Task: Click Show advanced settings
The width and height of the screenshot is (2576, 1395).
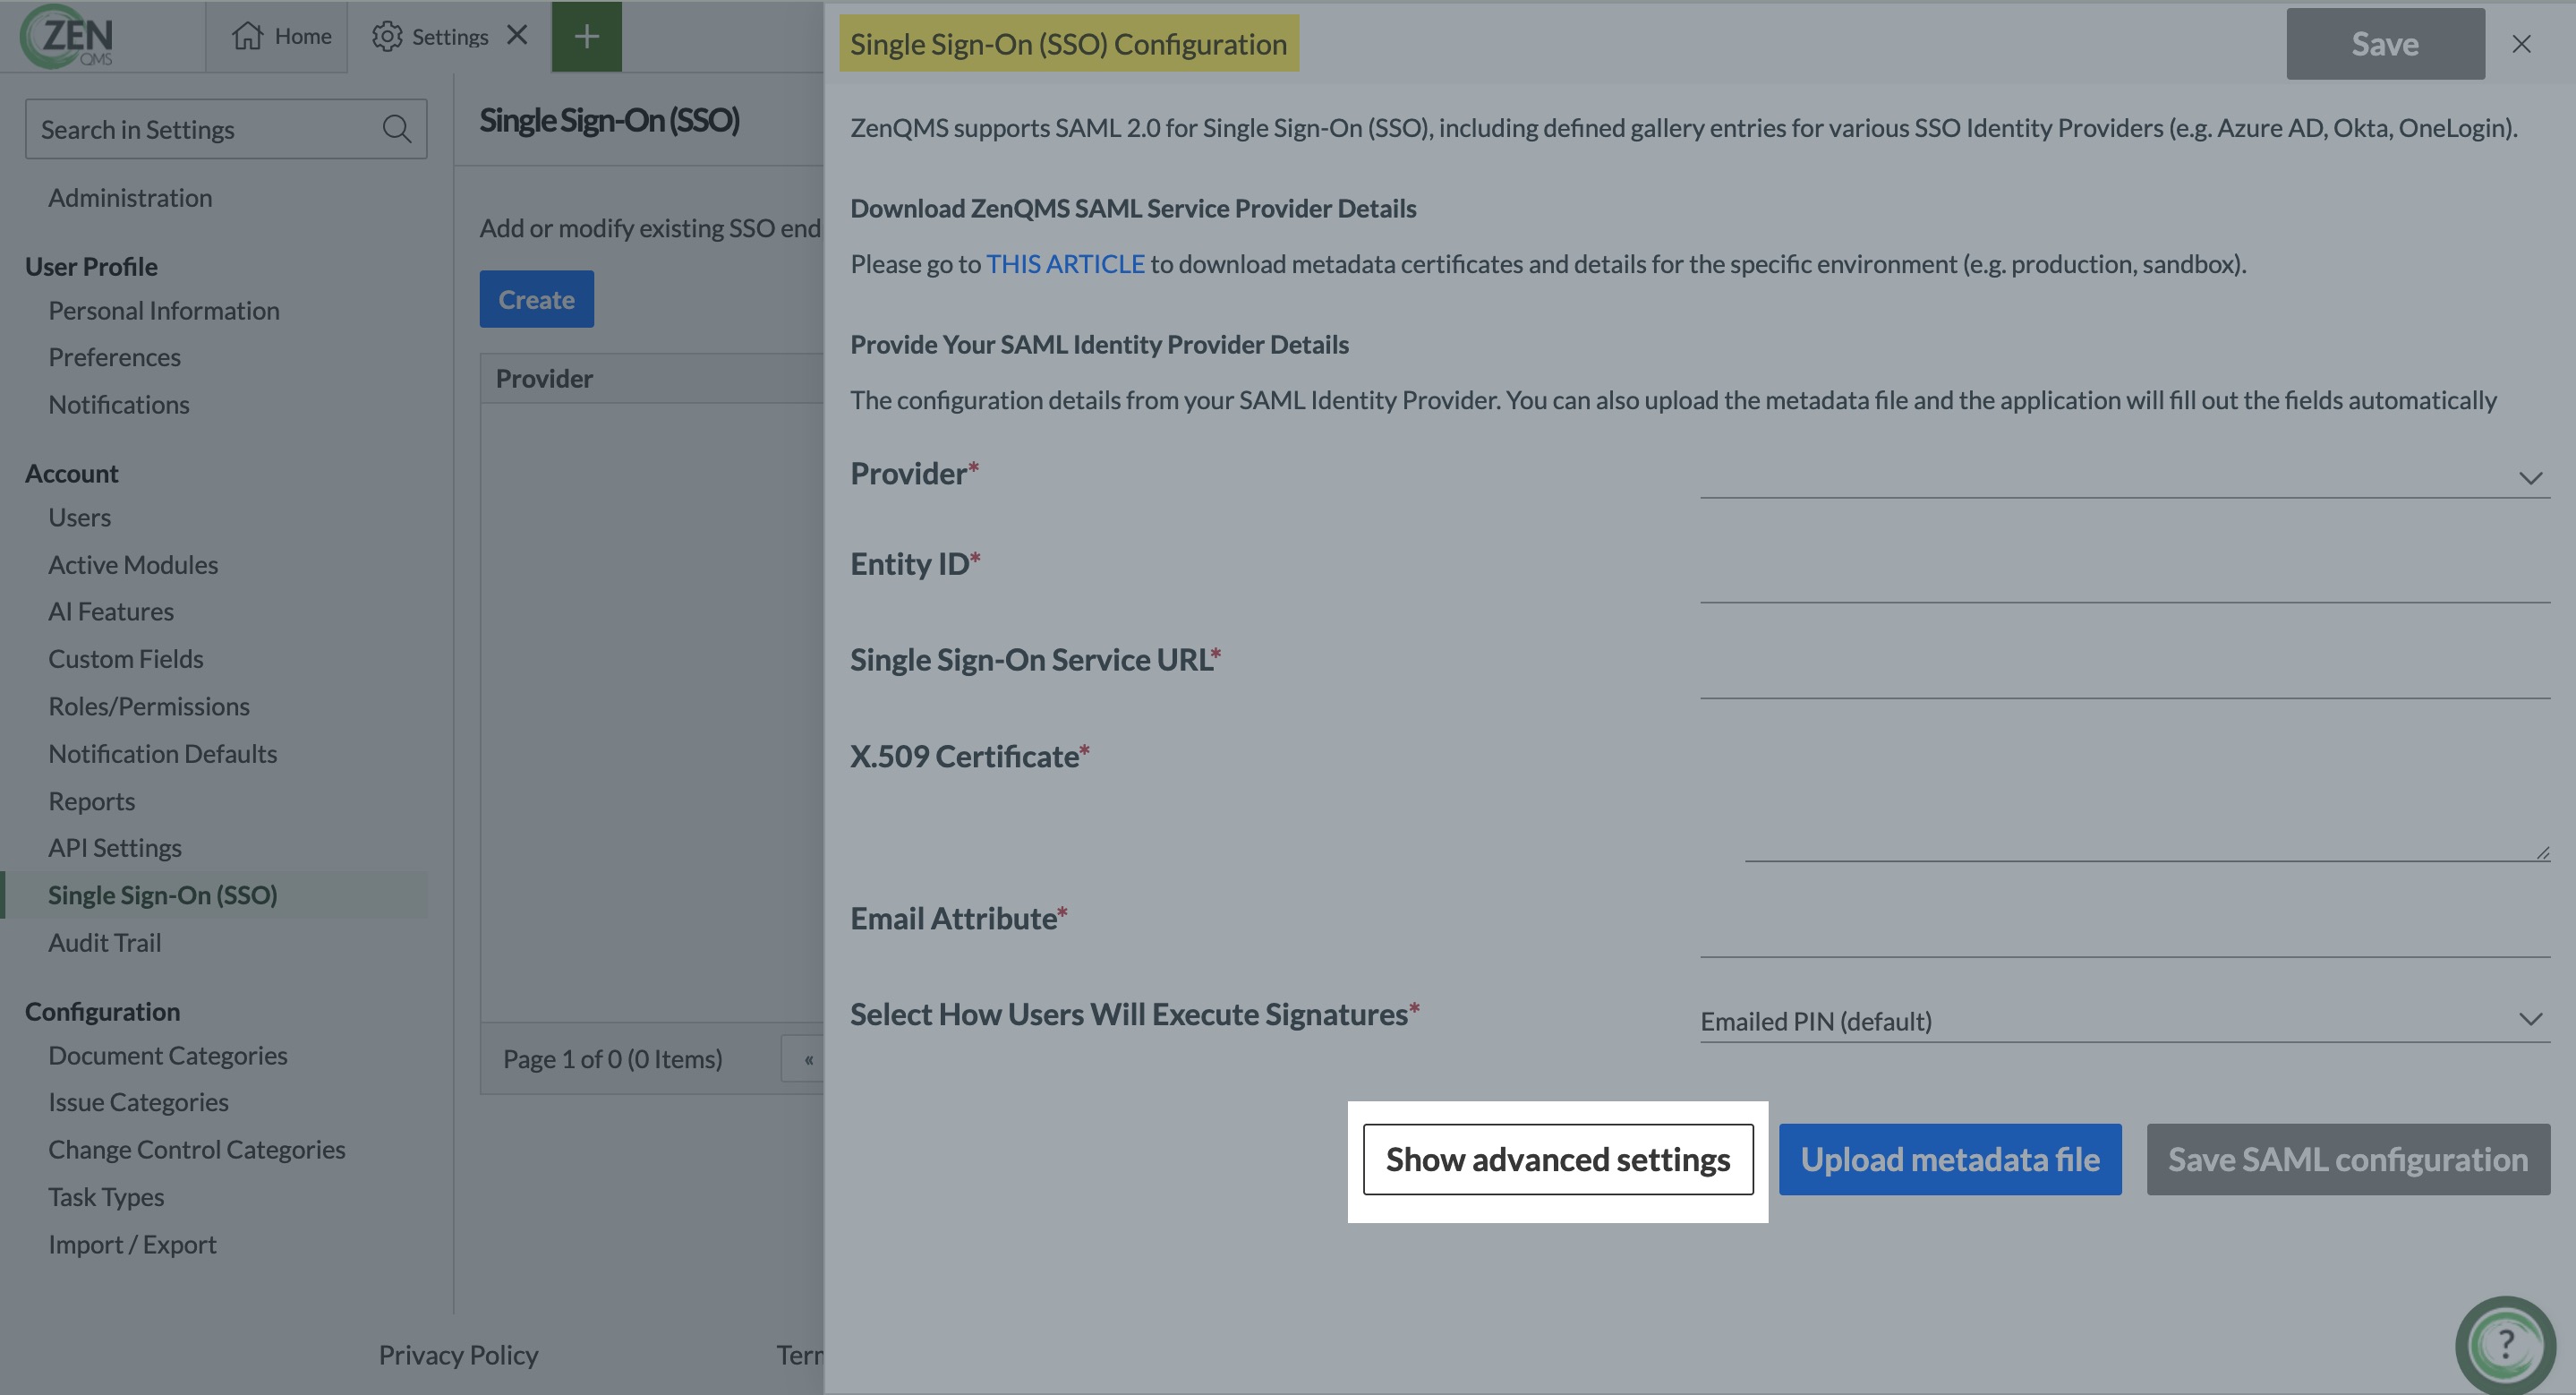Action: pyautogui.click(x=1558, y=1159)
